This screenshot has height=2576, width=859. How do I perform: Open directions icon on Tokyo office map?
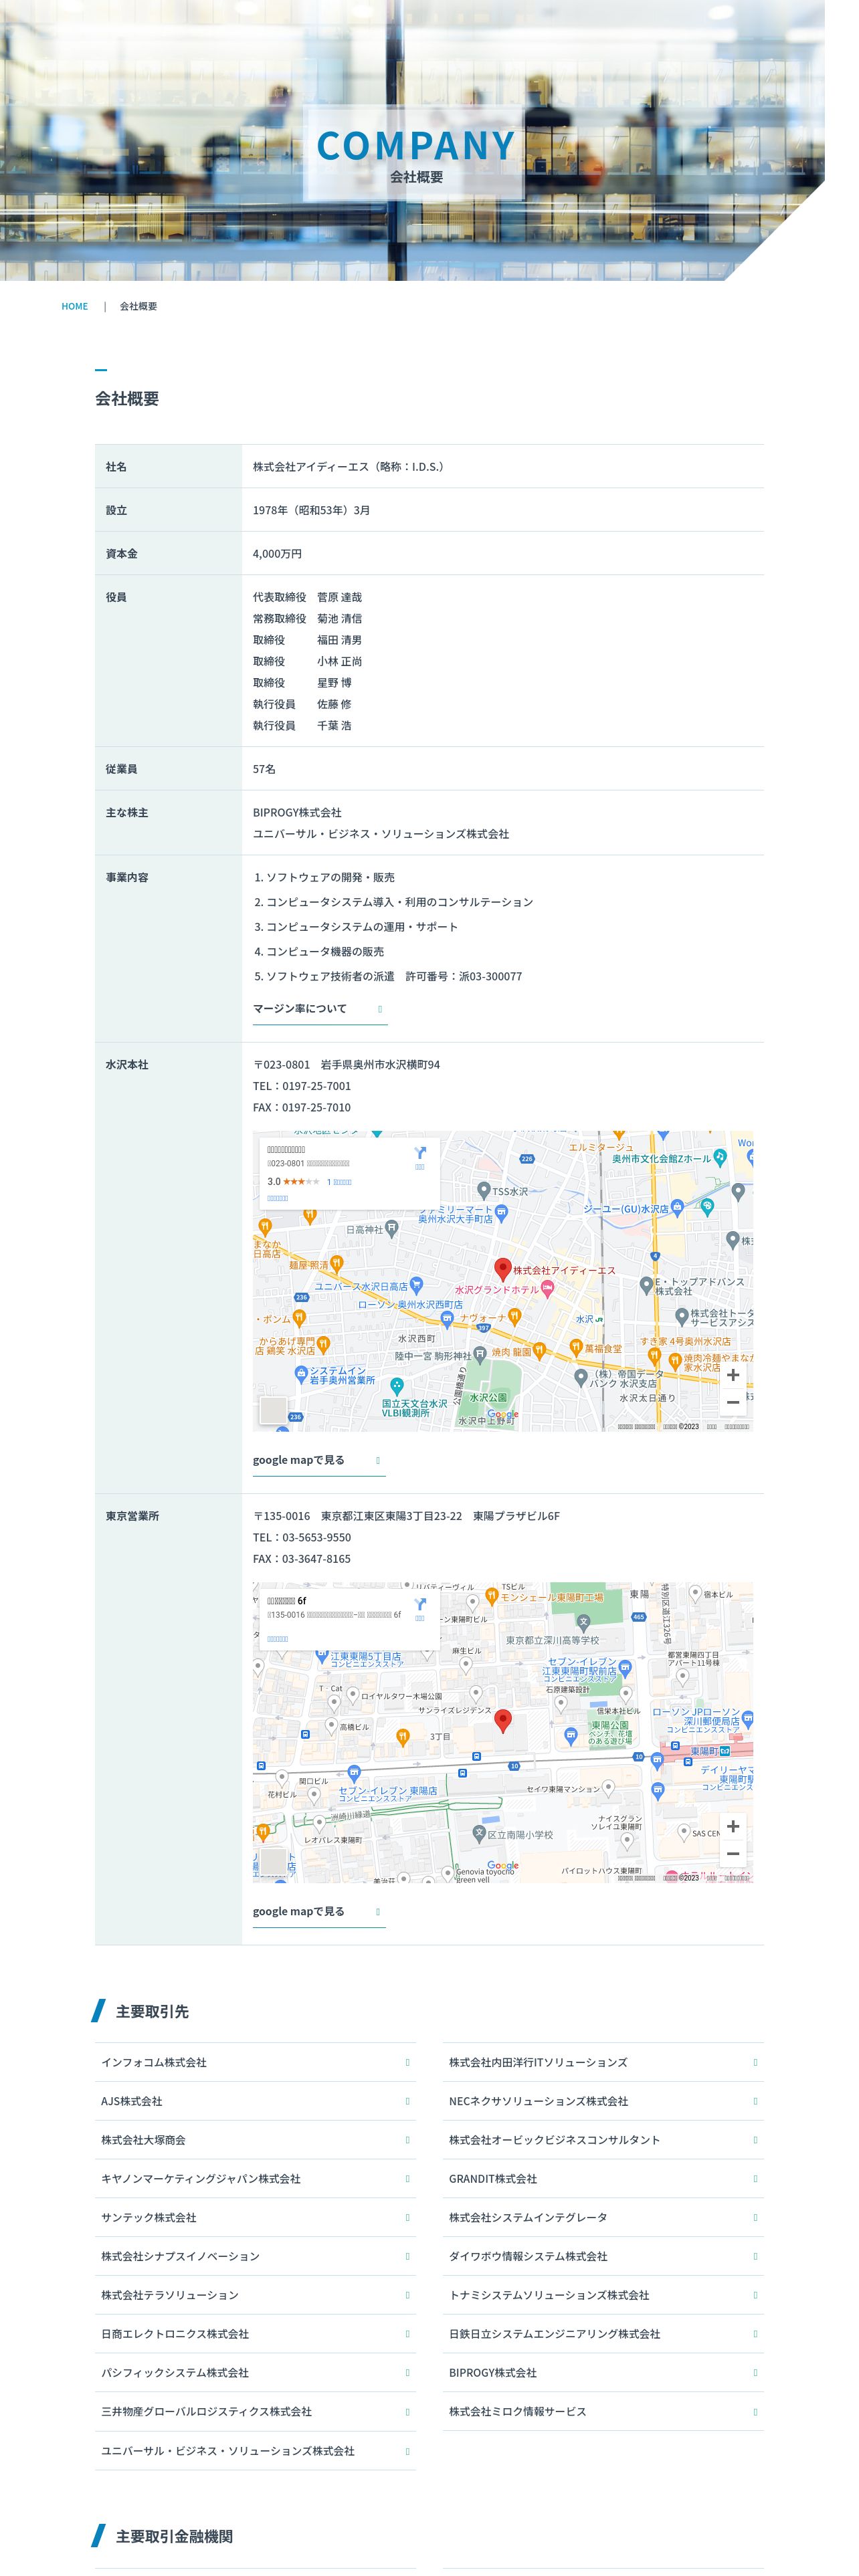click(x=420, y=1604)
